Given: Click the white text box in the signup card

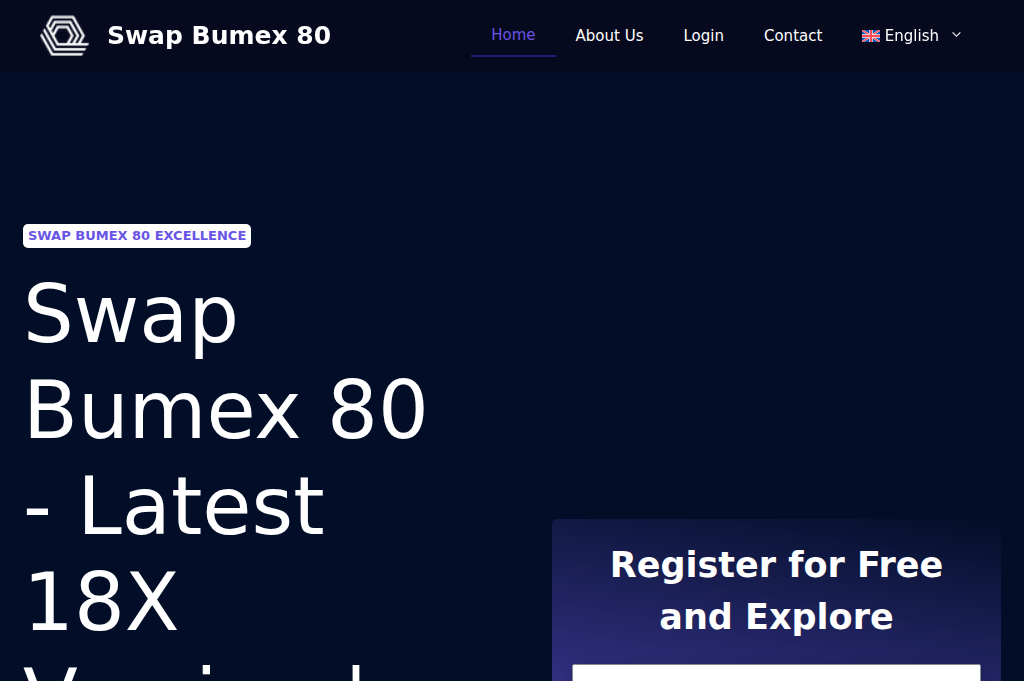Looking at the screenshot, I should coord(776,675).
